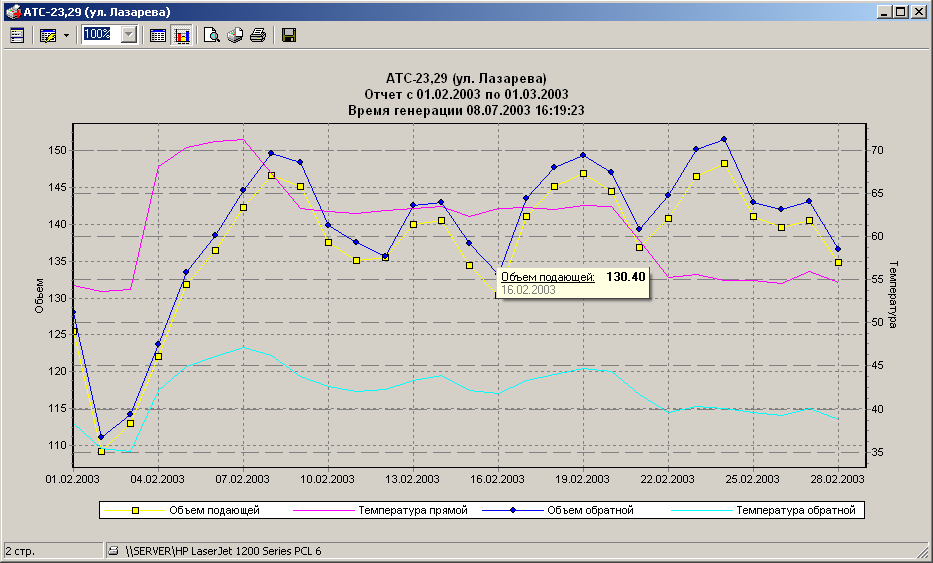The image size is (933, 563).
Task: Click the right axis value 35
Action: point(878,452)
